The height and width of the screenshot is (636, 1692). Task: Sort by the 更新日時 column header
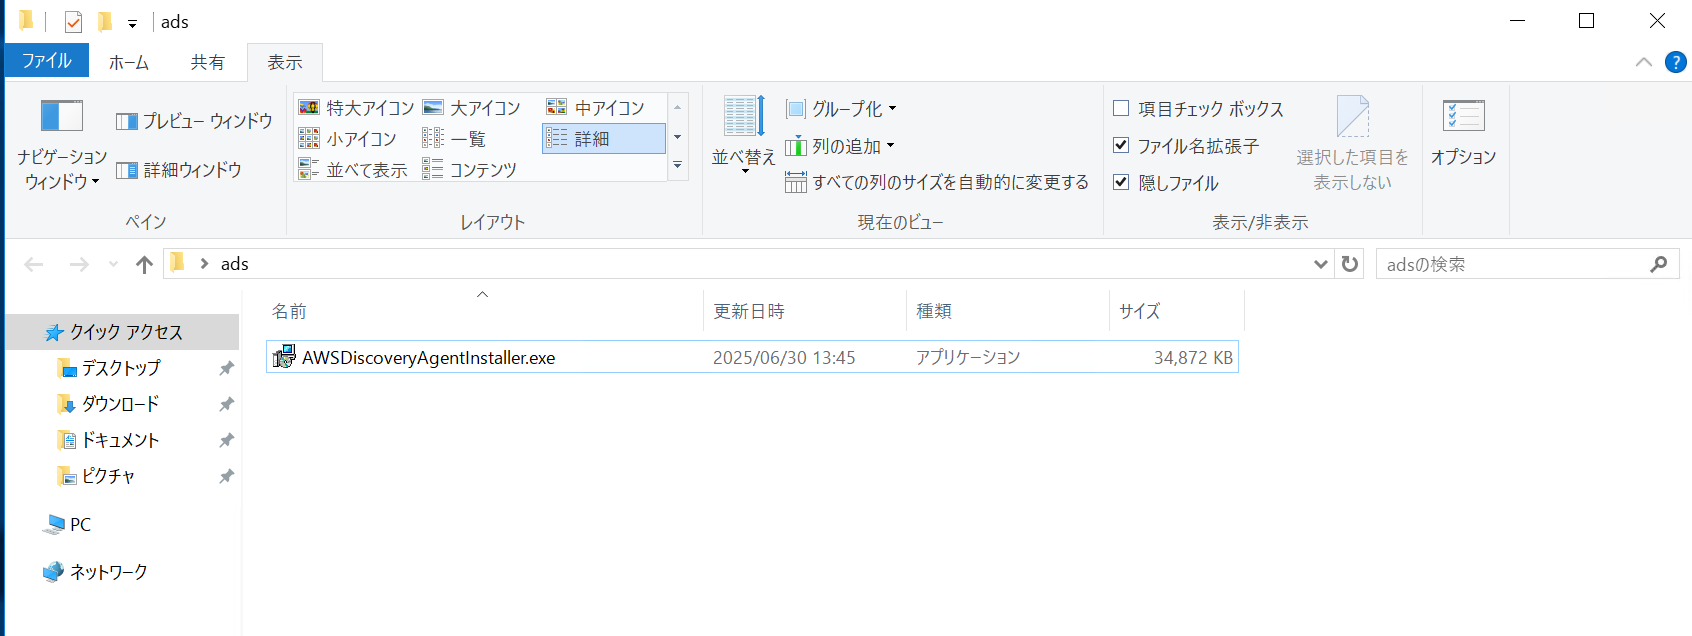pyautogui.click(x=805, y=311)
